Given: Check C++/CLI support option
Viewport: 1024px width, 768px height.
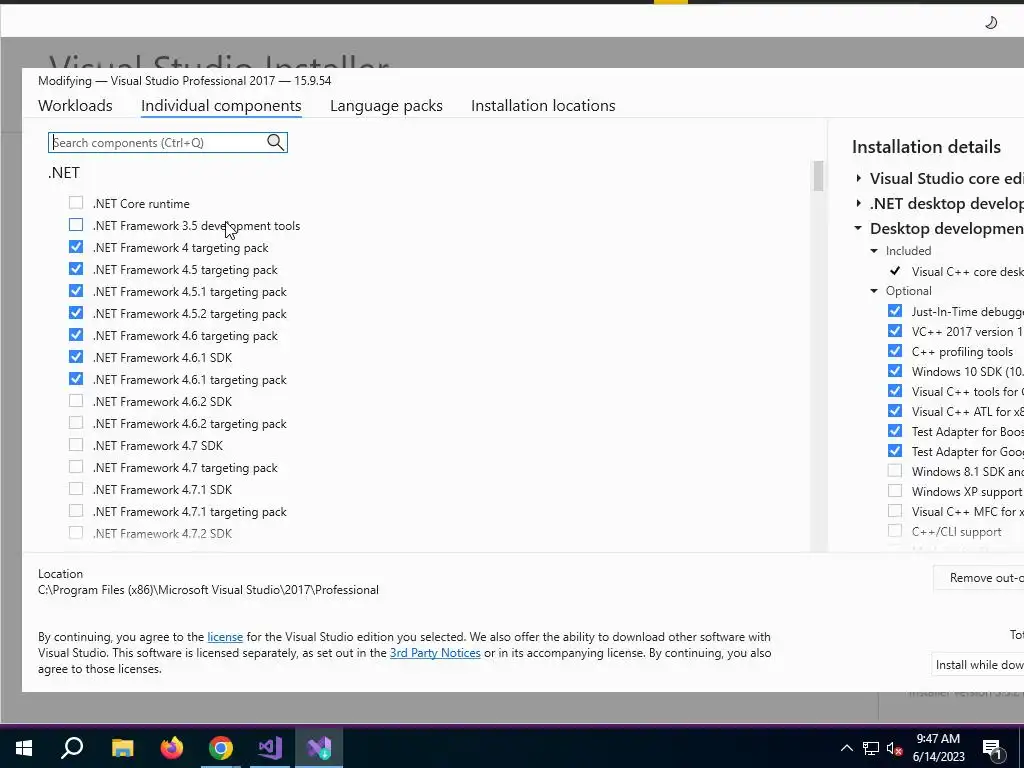Looking at the screenshot, I should [x=895, y=531].
